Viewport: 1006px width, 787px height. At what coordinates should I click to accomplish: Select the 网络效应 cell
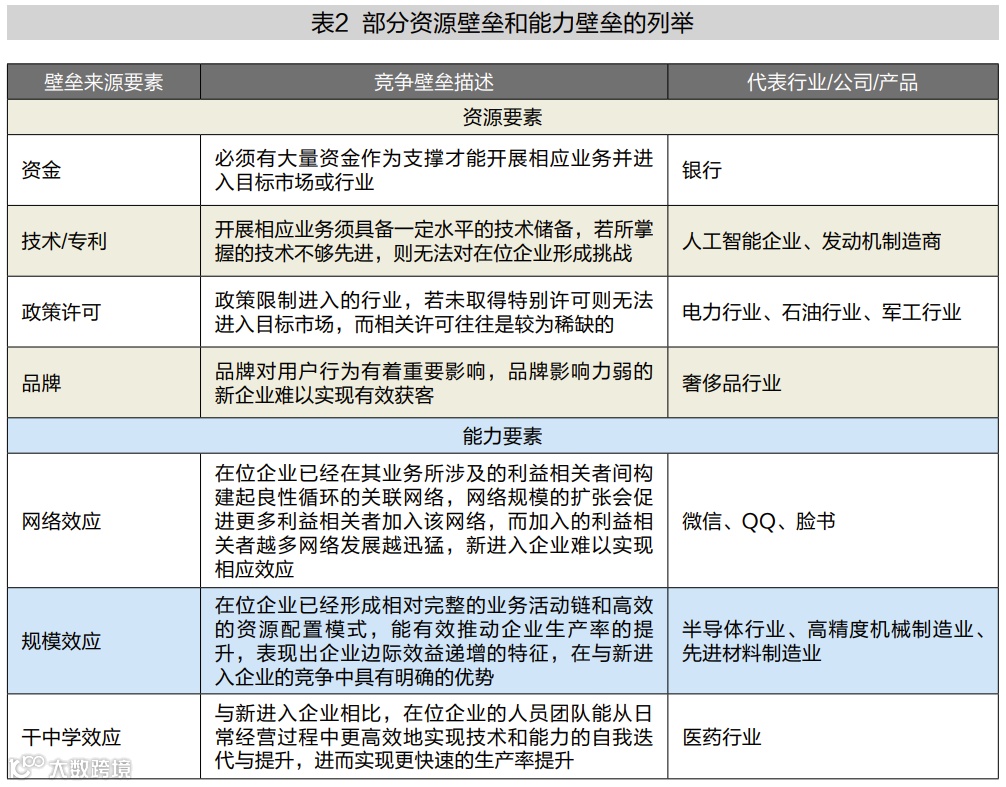[104, 521]
